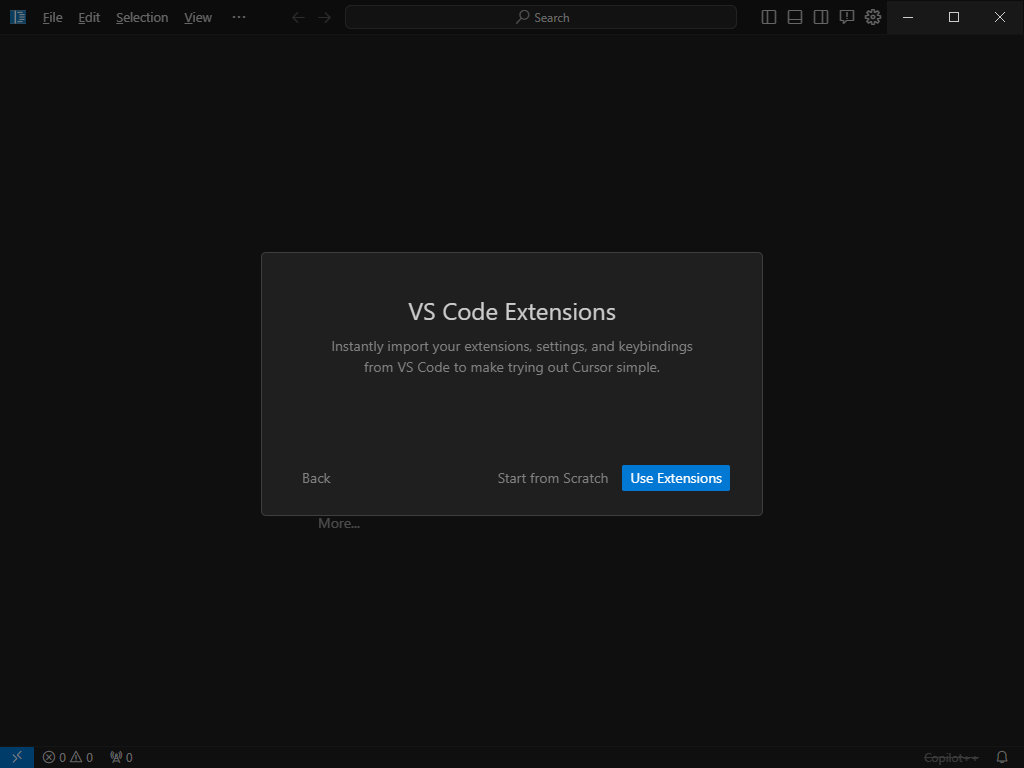Toggle the secondary side bar layout icon
The height and width of the screenshot is (768, 1024).
pos(821,18)
